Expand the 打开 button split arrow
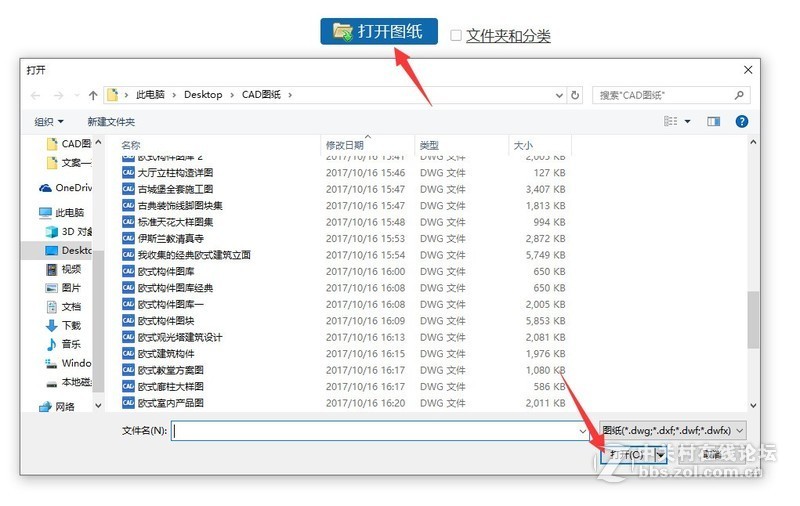Viewport: 800px width, 506px height. pos(661,454)
